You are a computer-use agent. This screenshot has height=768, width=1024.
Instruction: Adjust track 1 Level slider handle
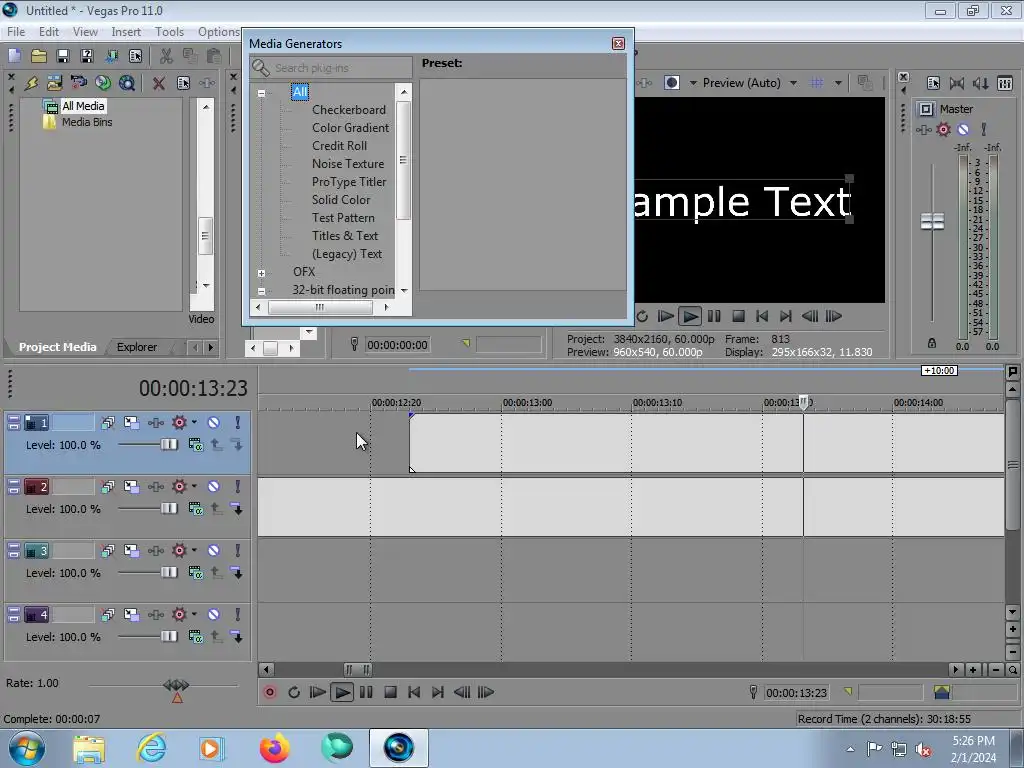[x=168, y=445]
